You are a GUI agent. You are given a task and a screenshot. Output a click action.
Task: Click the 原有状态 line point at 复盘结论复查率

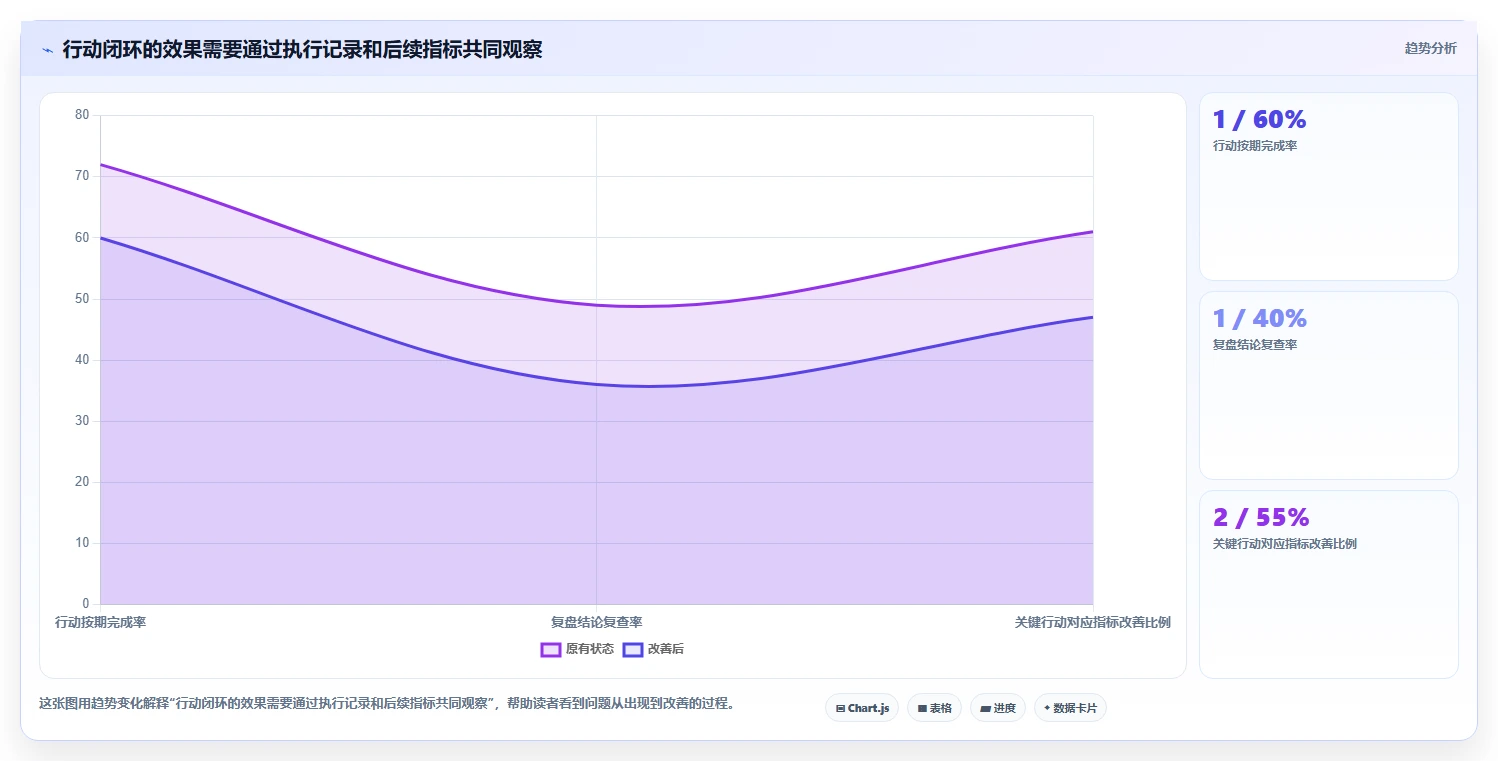596,305
